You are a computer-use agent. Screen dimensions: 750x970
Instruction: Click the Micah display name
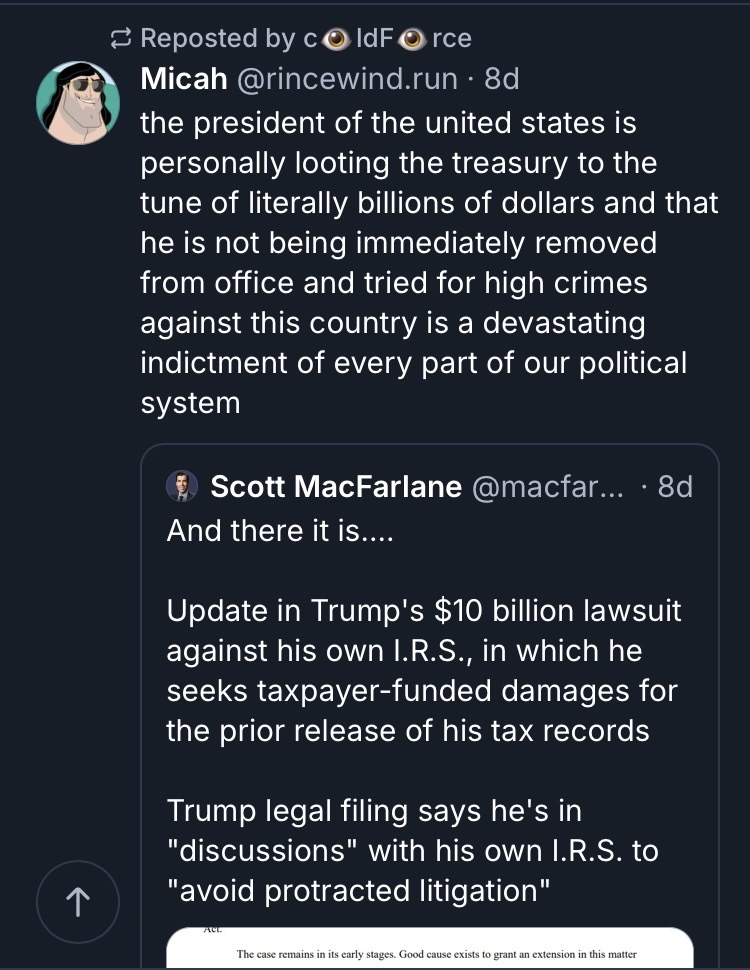[x=183, y=79]
